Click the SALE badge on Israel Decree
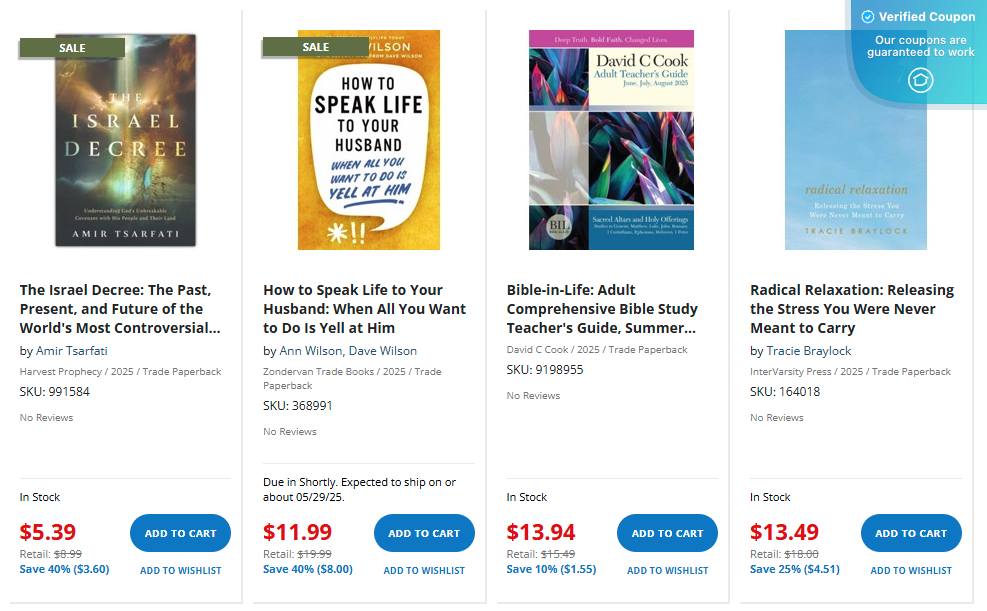The width and height of the screenshot is (987, 611). [x=72, y=47]
